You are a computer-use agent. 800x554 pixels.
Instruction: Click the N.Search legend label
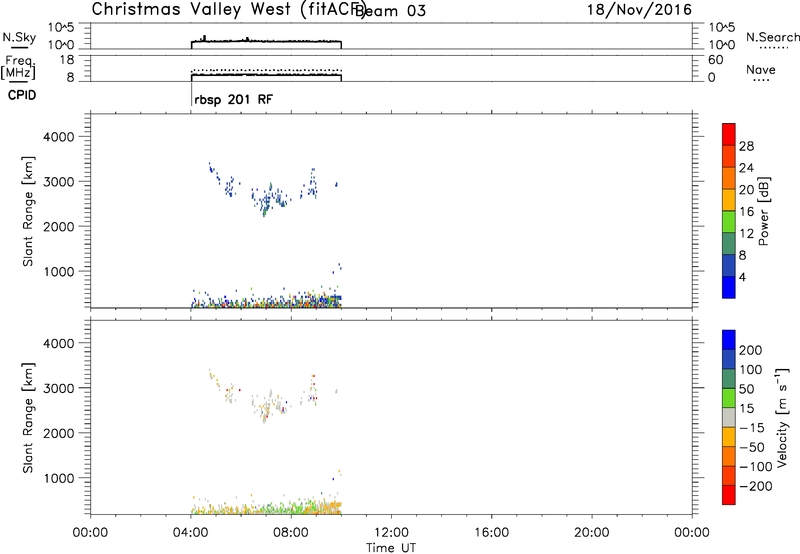coord(772,37)
